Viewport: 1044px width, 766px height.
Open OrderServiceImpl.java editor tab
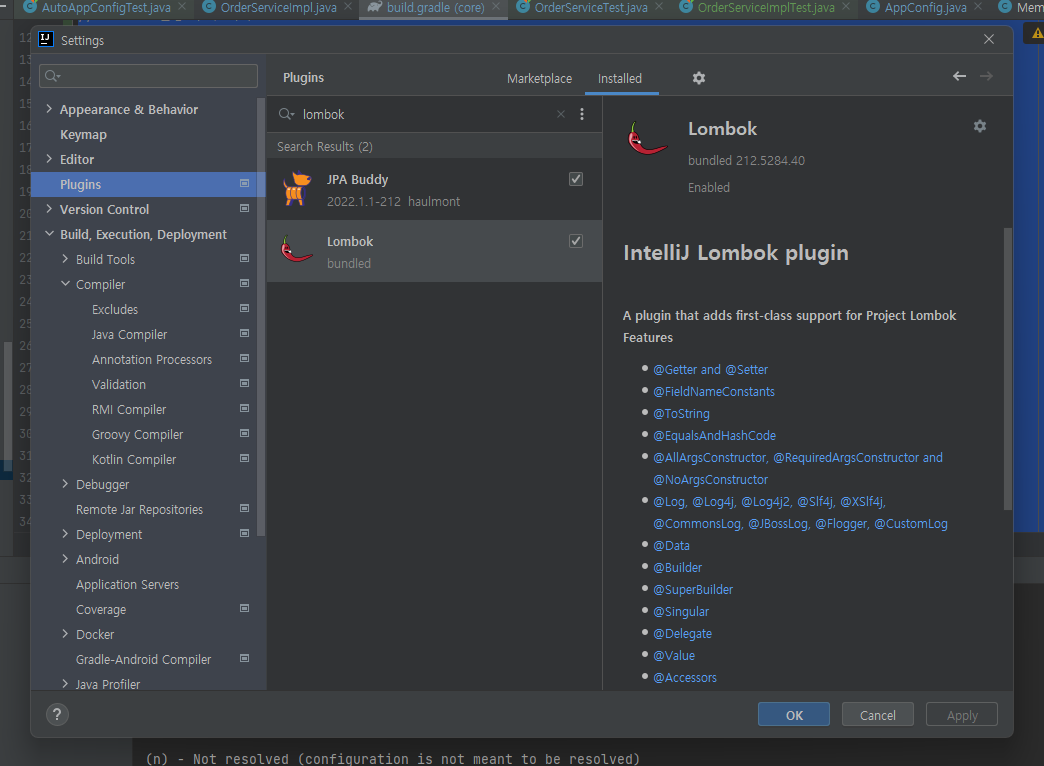[278, 7]
